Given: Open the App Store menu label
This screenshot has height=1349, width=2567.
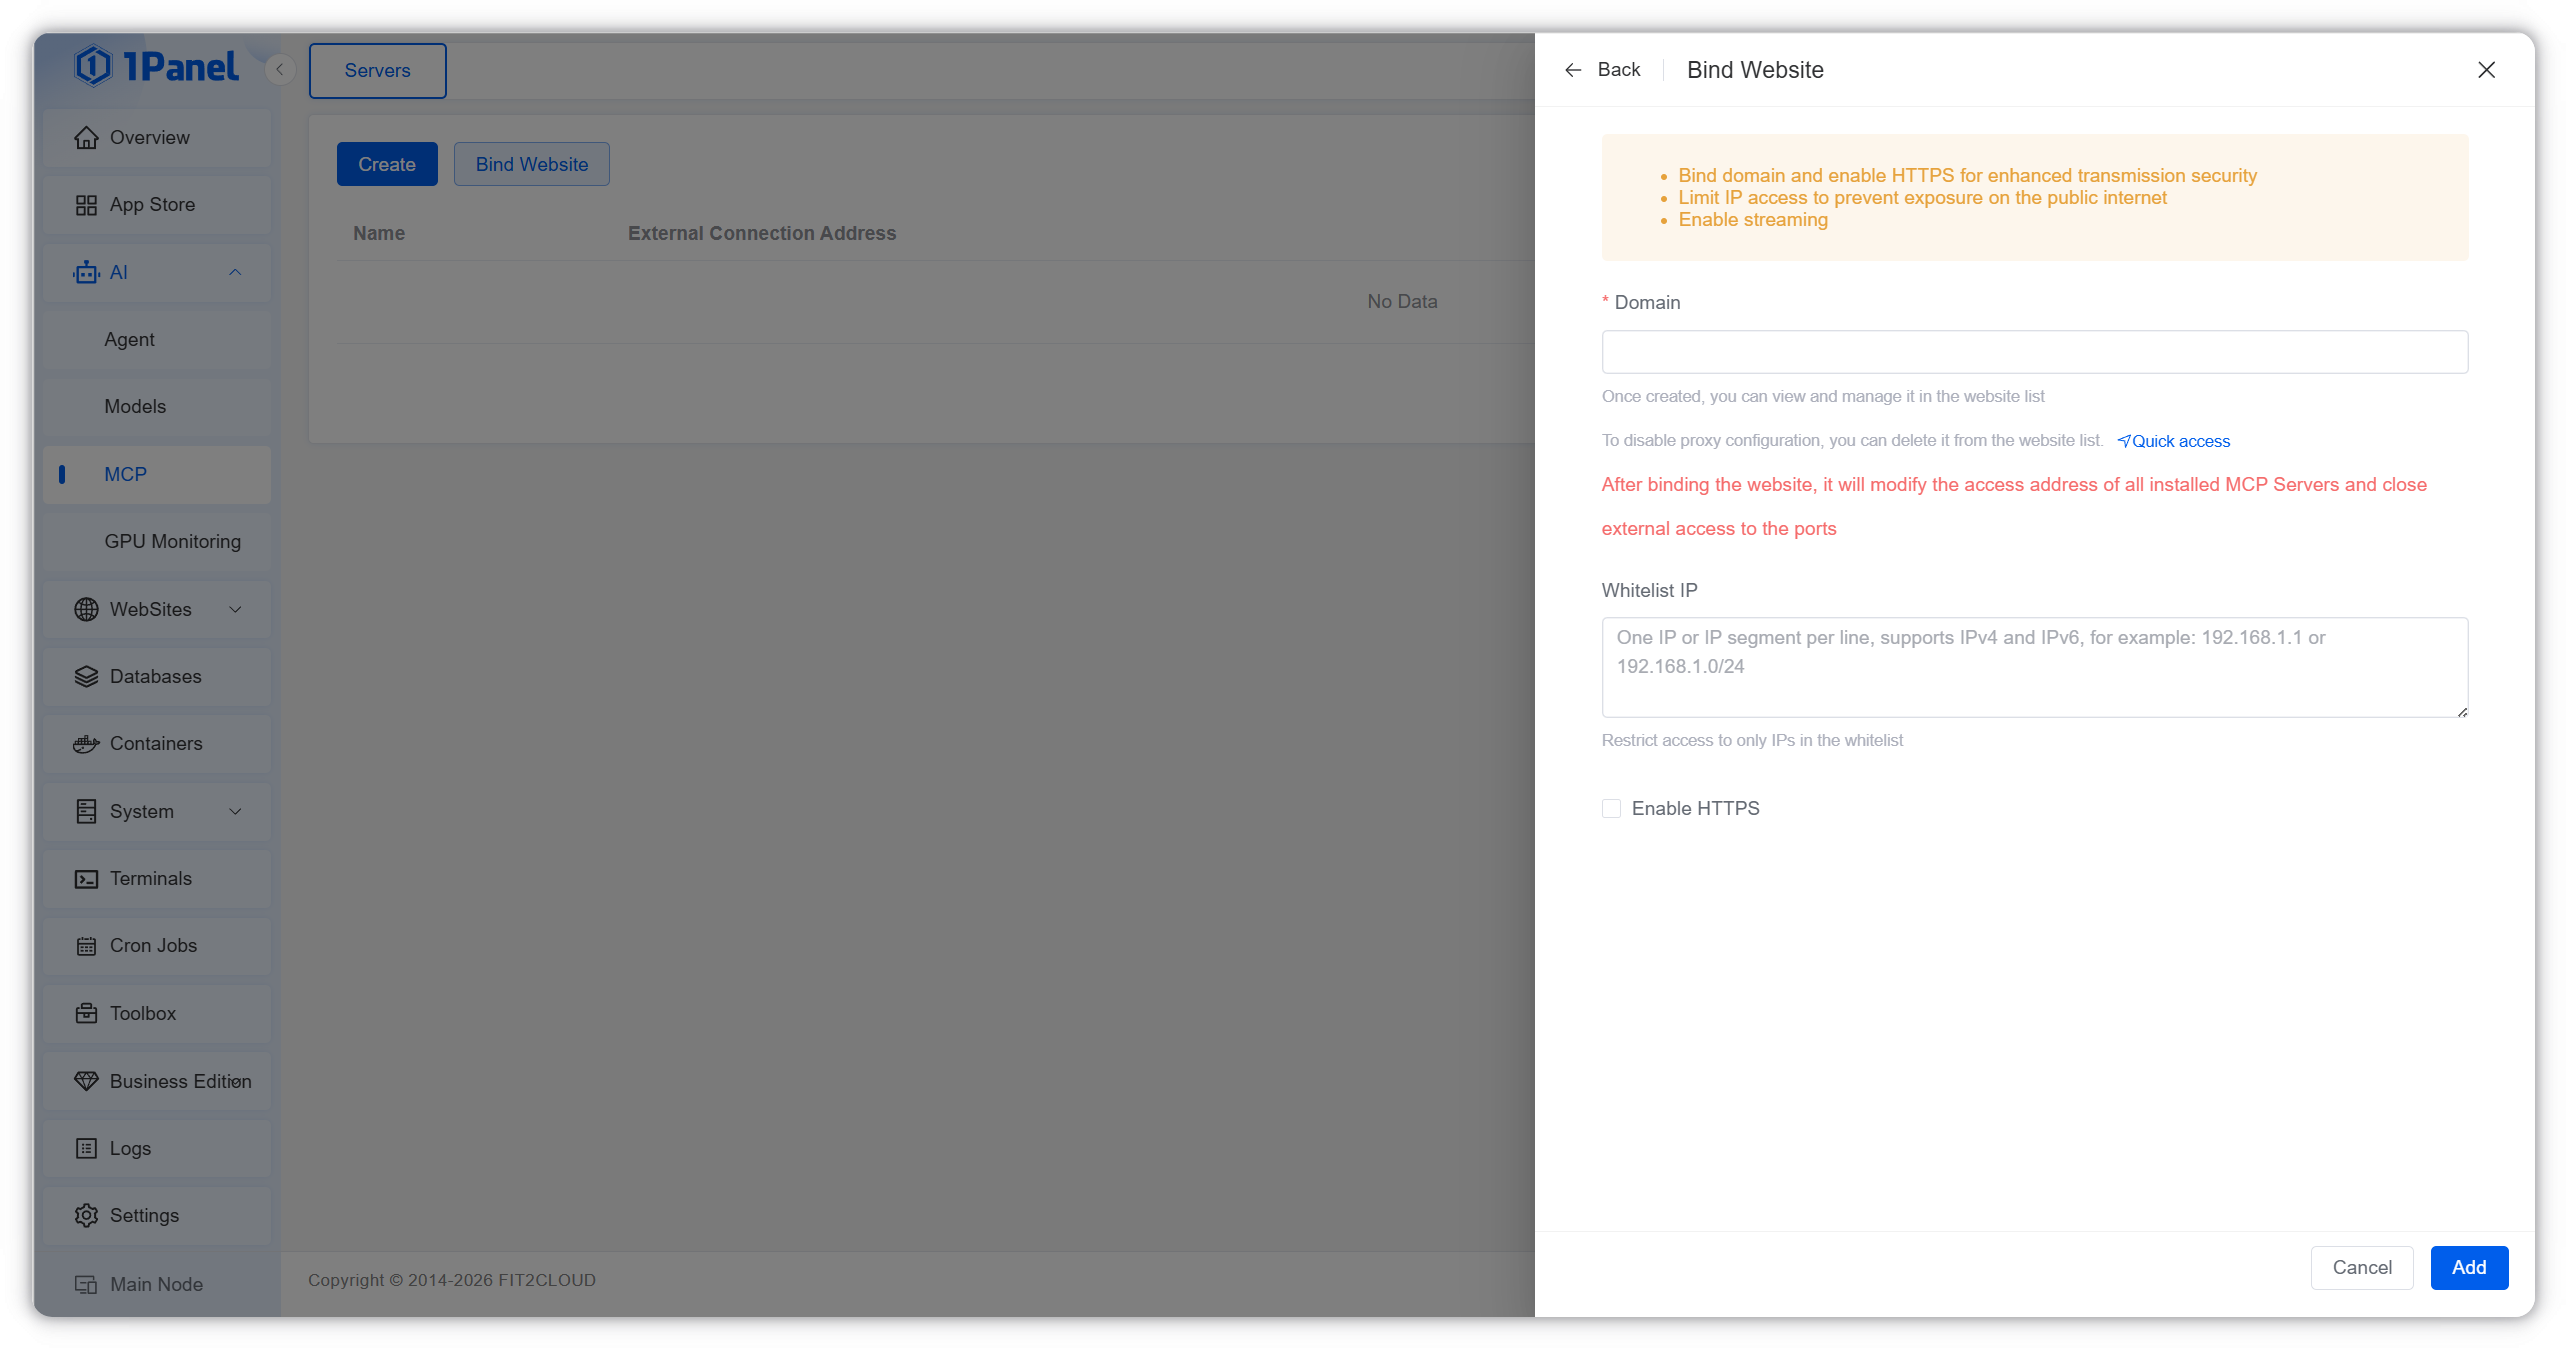Looking at the screenshot, I should [152, 205].
